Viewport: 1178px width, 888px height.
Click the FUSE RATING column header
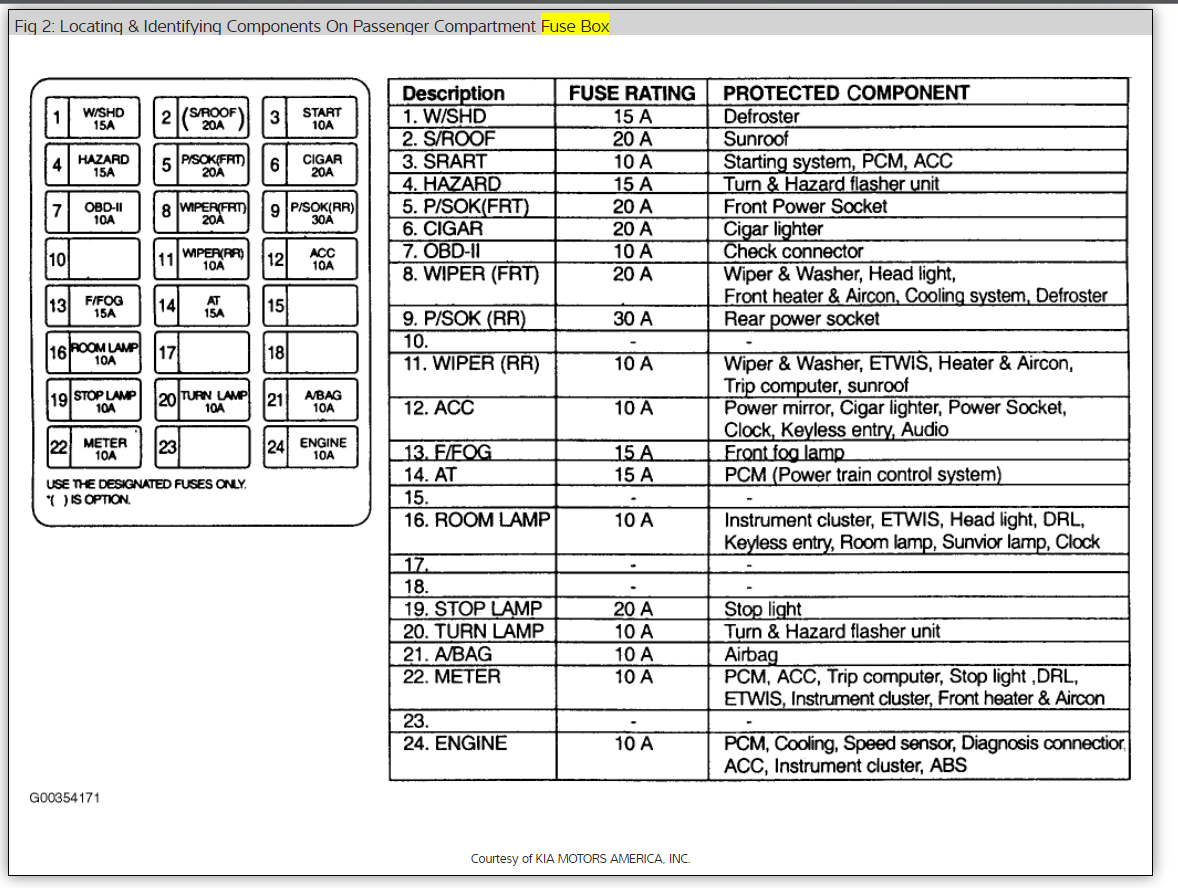pyautogui.click(x=632, y=93)
